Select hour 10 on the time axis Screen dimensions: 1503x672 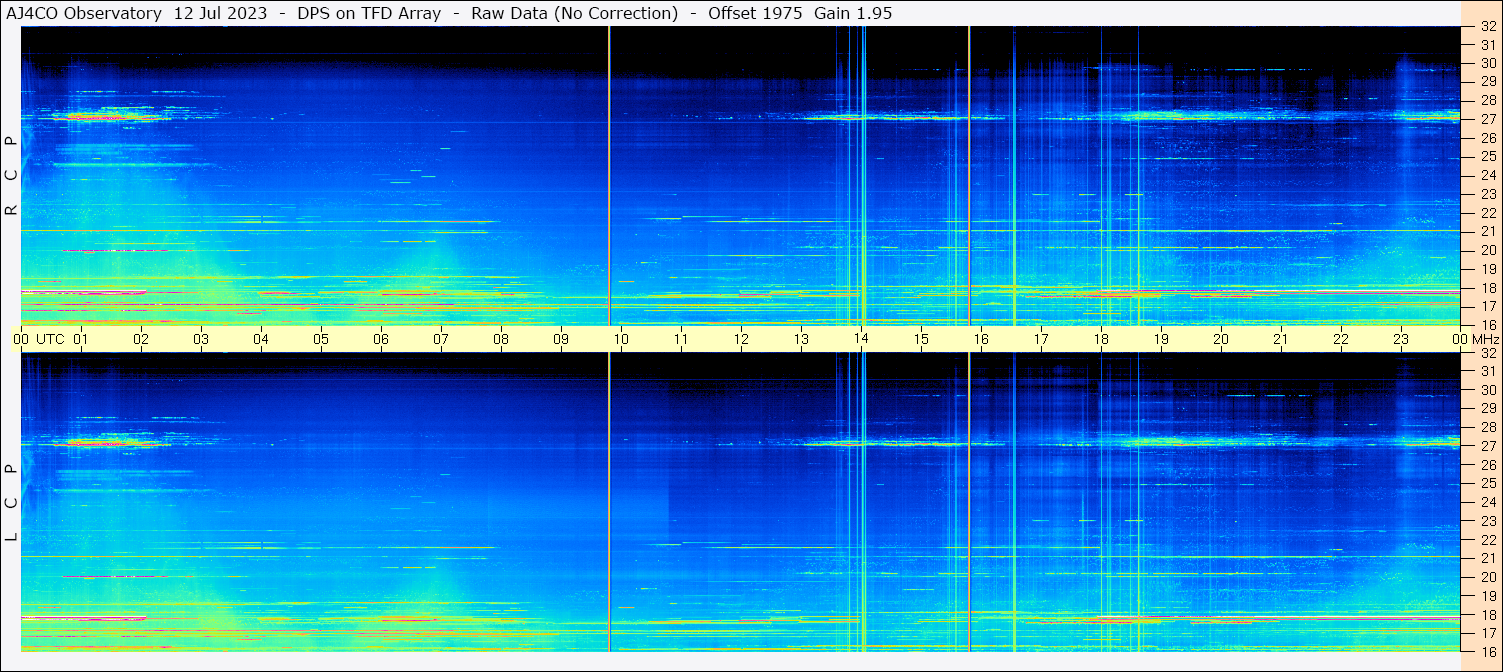(621, 339)
